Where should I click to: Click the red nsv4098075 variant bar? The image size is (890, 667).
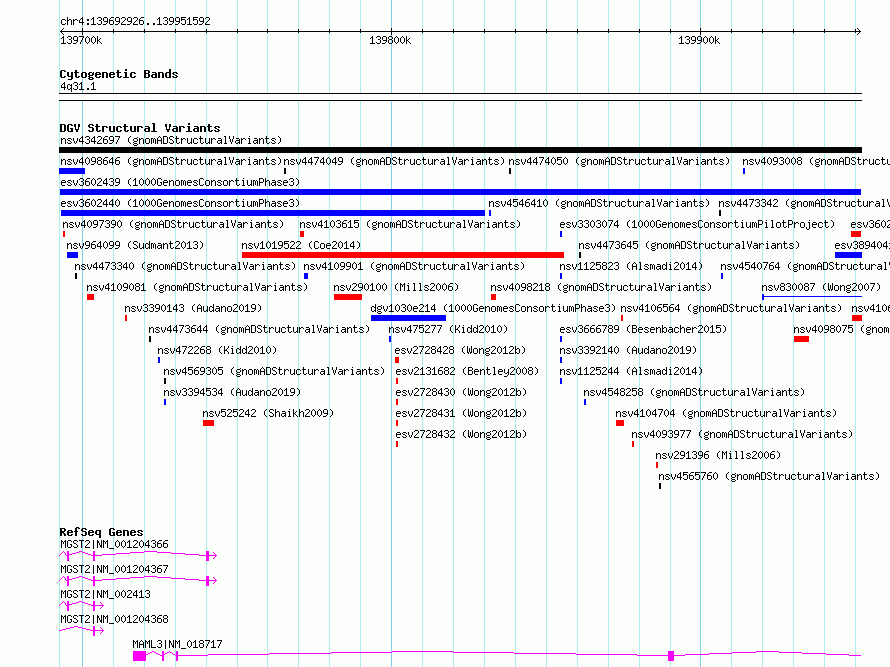tap(801, 339)
